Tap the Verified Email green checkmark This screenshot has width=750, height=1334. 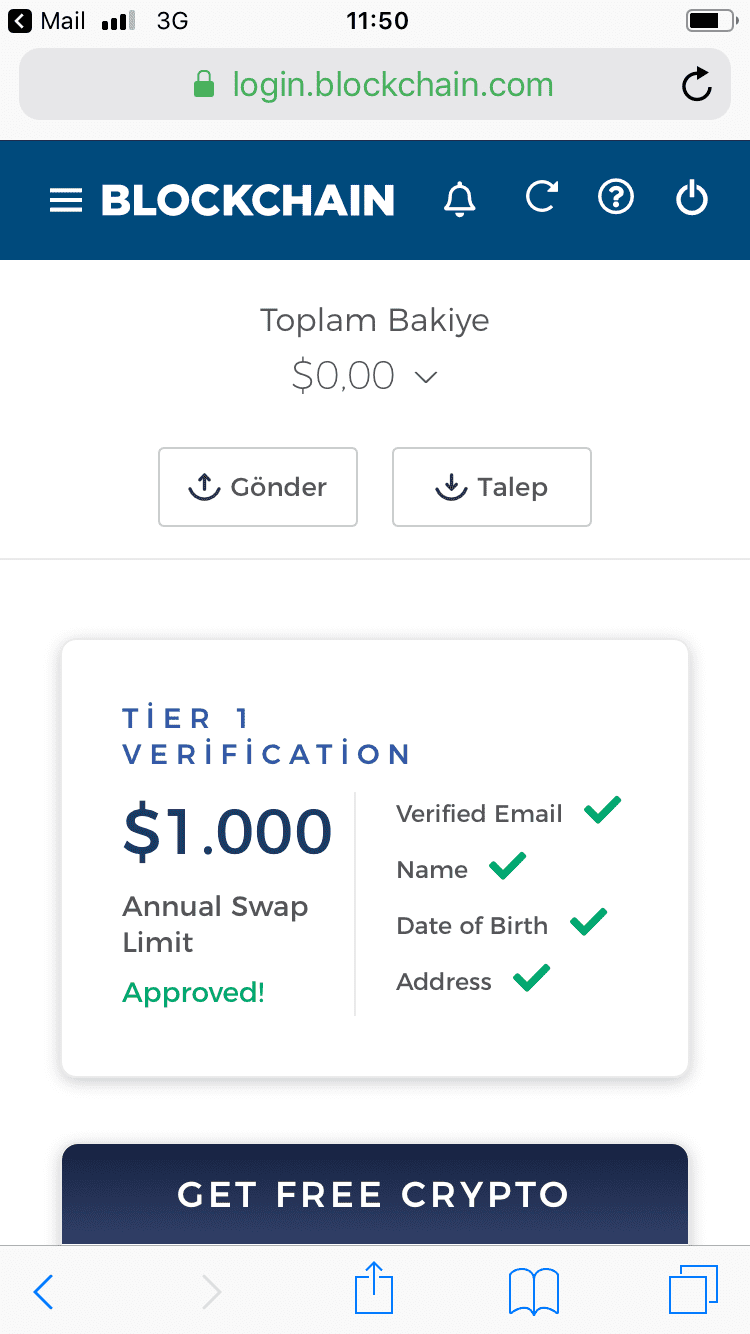(603, 810)
